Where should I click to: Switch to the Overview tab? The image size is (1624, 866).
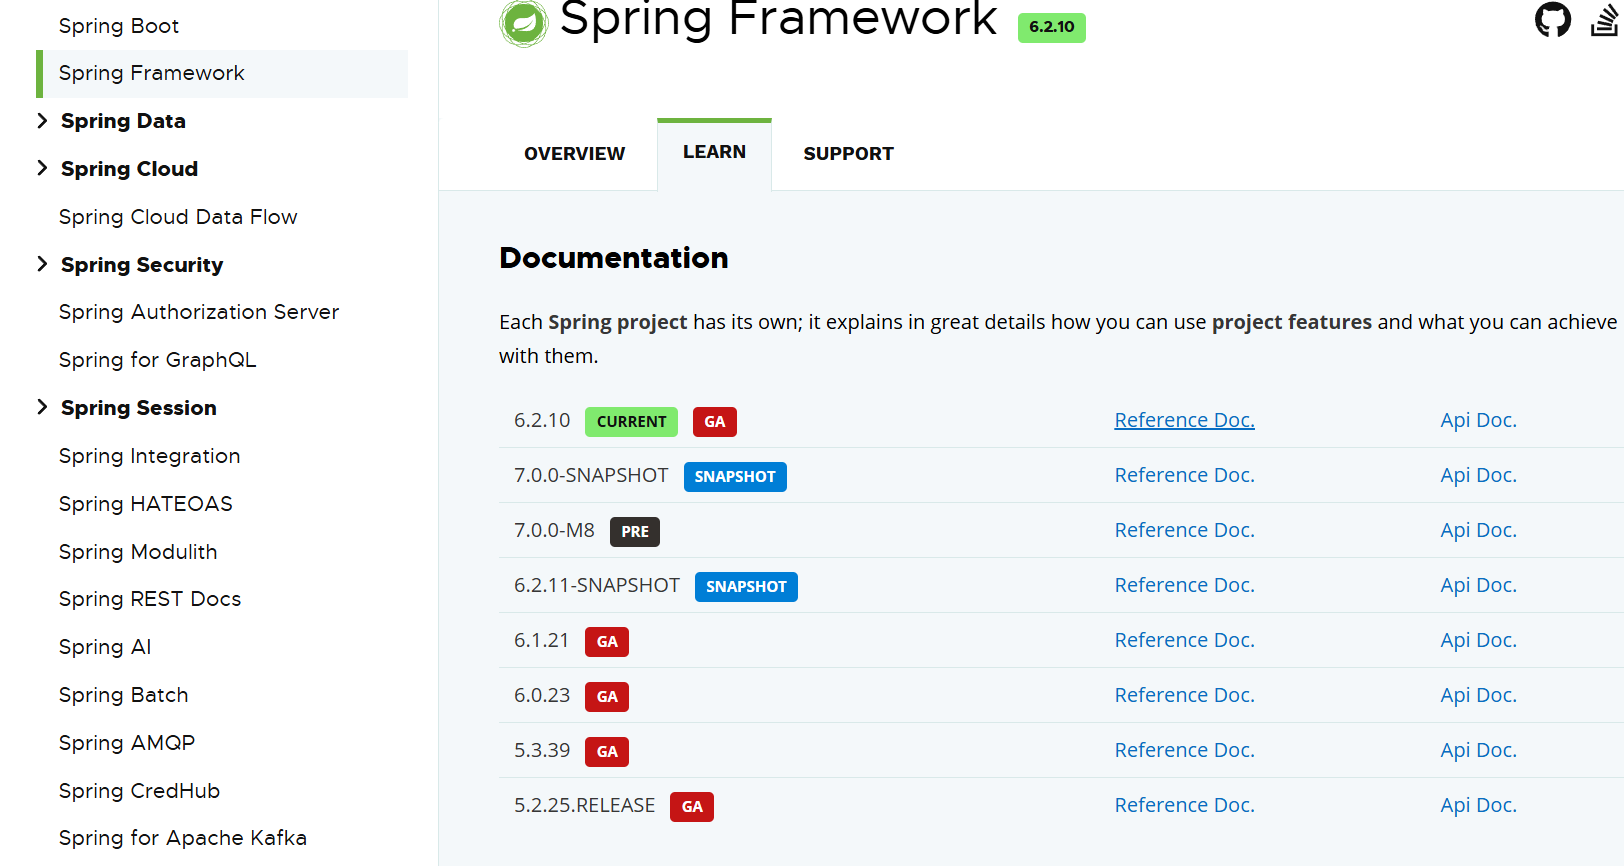574,154
